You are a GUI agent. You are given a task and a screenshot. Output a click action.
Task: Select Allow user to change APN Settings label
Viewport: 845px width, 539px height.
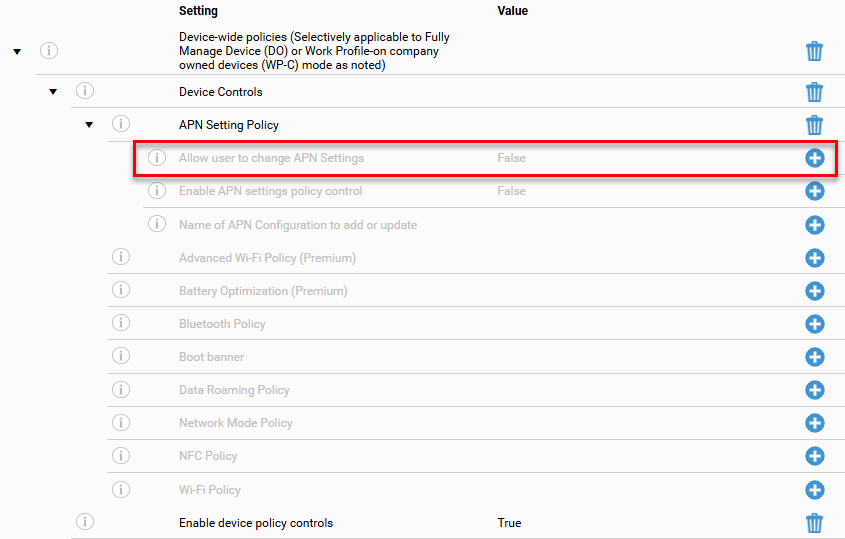[271, 158]
